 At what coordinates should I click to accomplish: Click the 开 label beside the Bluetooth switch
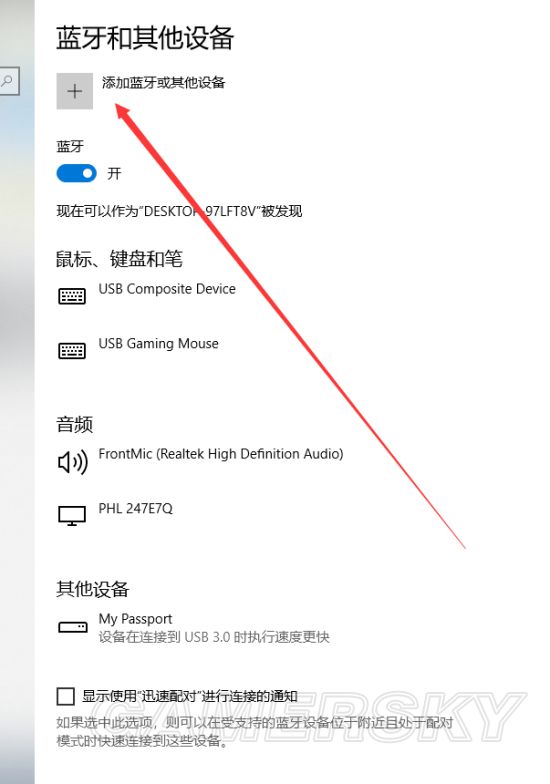pyautogui.click(x=114, y=174)
